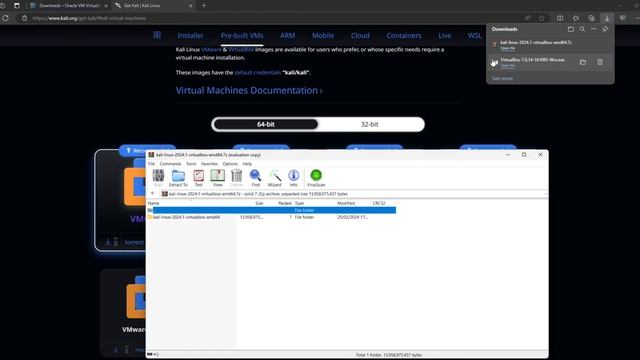This screenshot has height=360, width=640.
Task: Click the Kali grid icon before Installer
Action: 157,35
